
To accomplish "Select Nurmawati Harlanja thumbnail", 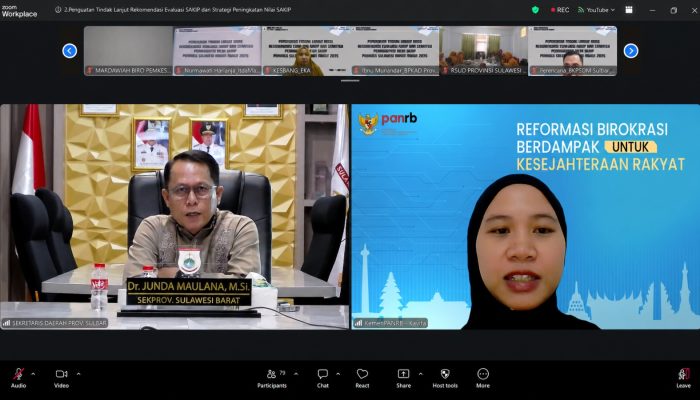I will pyautogui.click(x=217, y=50).
